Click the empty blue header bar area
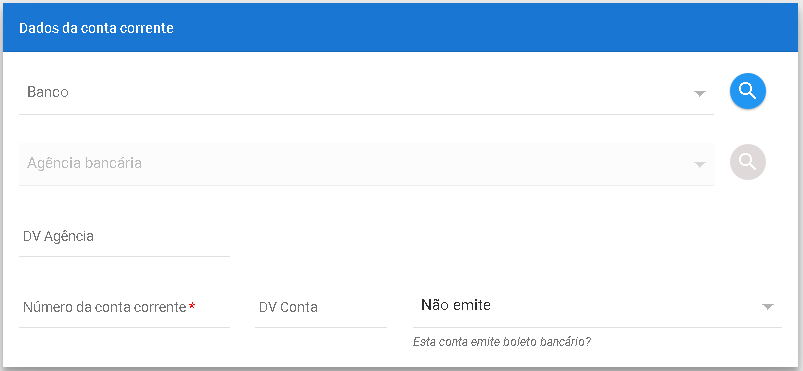The image size is (803, 371). point(487,28)
